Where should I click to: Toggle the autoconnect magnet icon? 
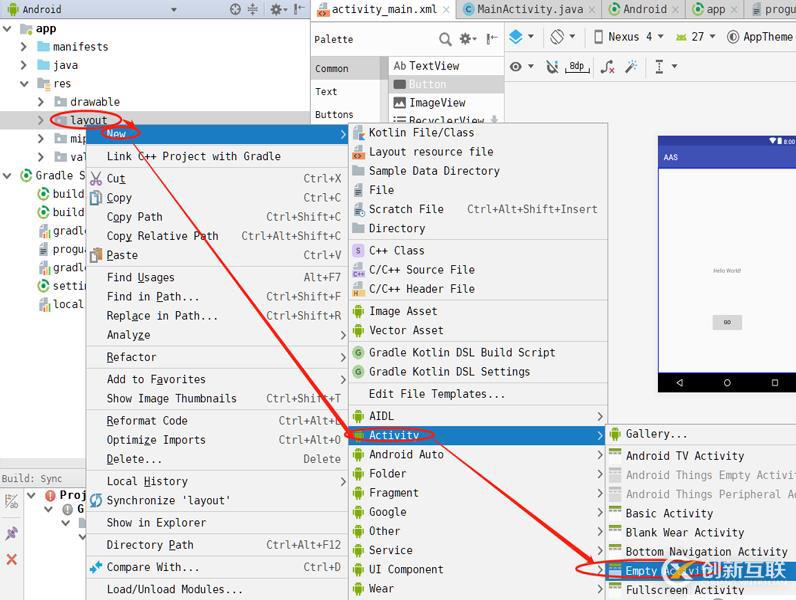(552, 66)
